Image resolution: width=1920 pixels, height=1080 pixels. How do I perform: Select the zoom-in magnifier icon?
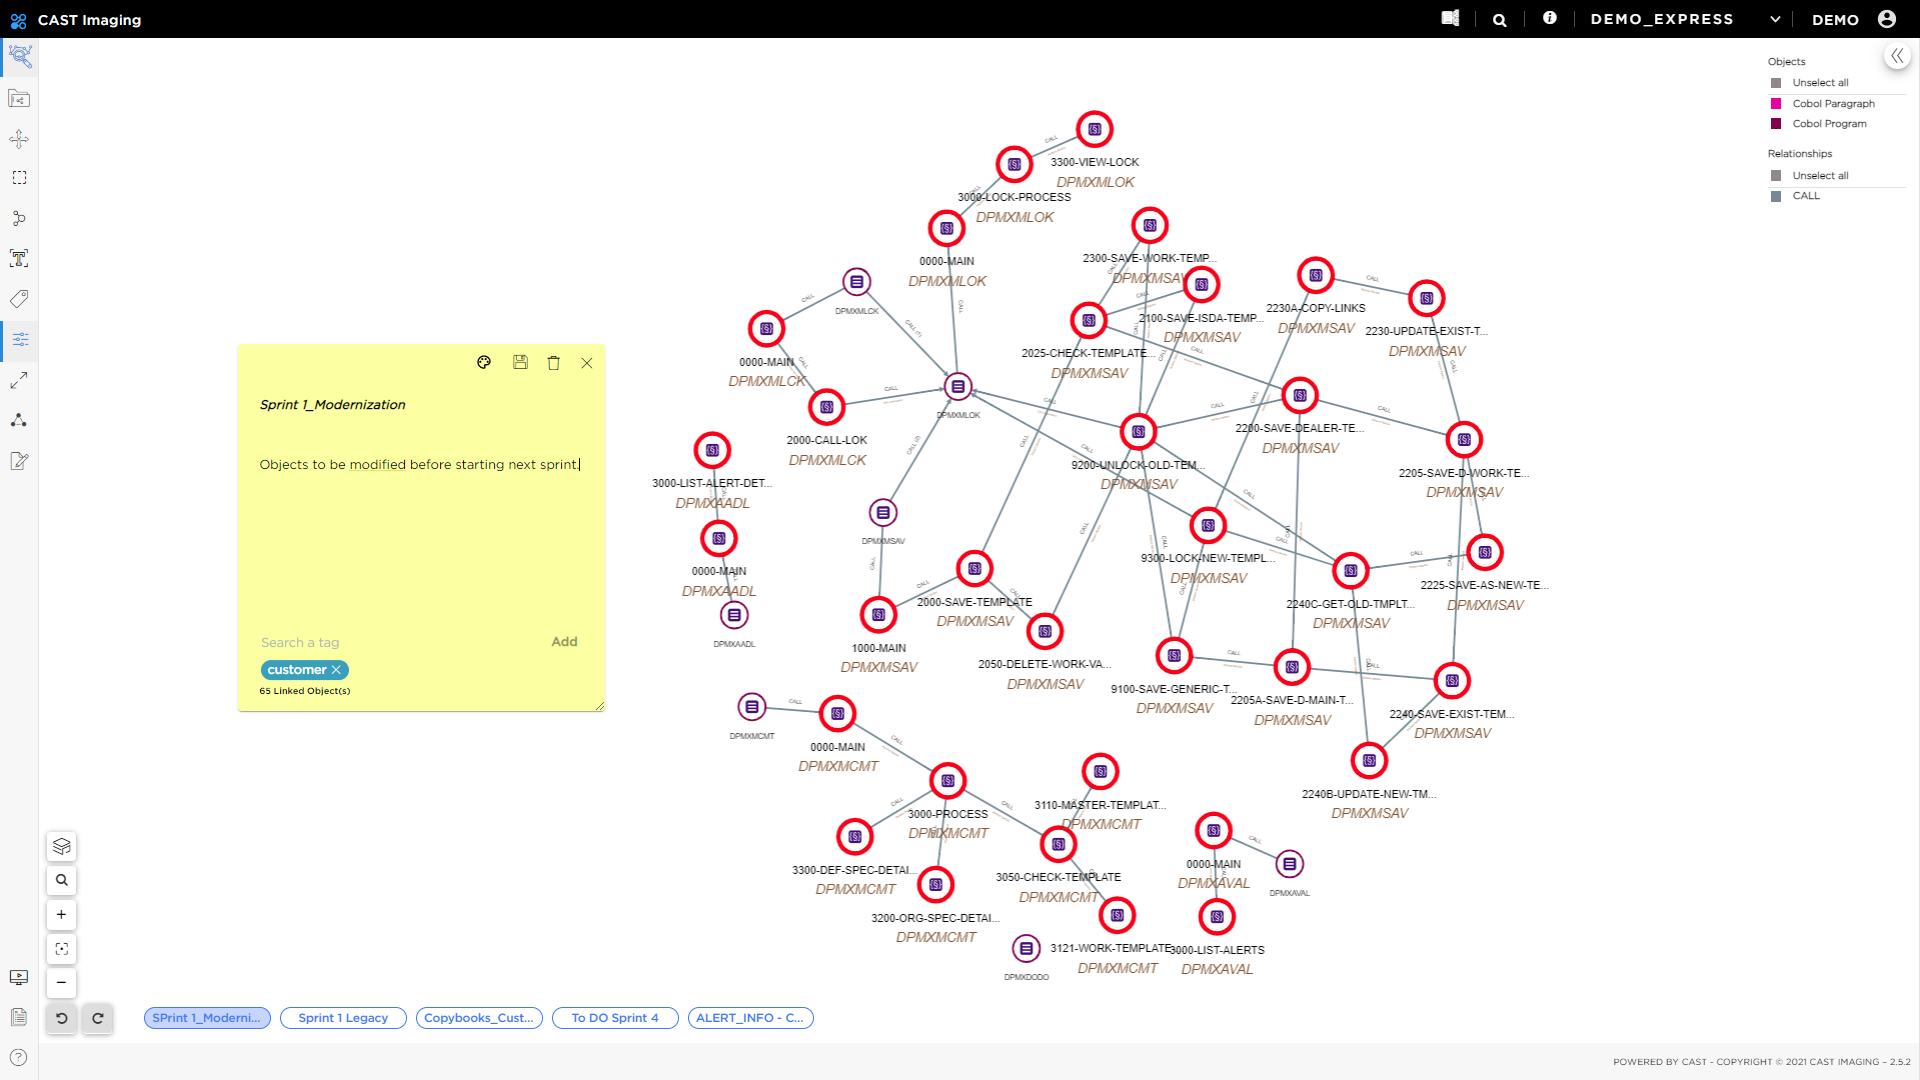click(x=61, y=914)
